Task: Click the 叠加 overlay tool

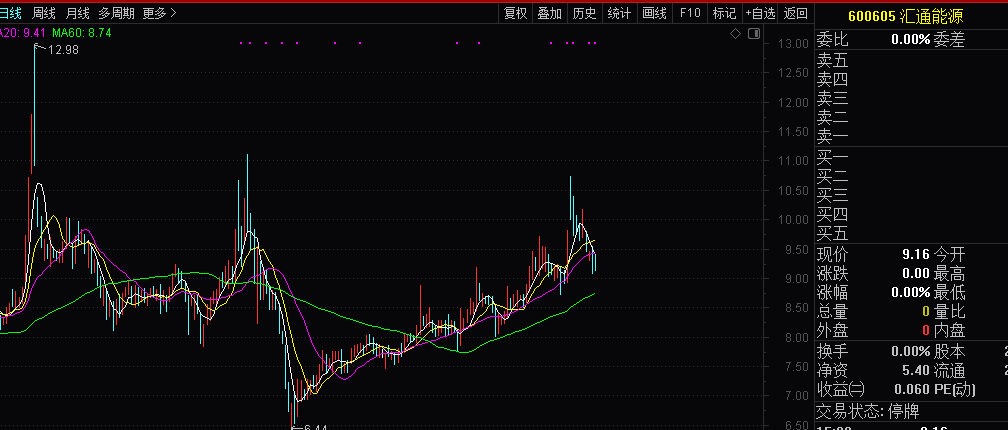Action: point(549,13)
